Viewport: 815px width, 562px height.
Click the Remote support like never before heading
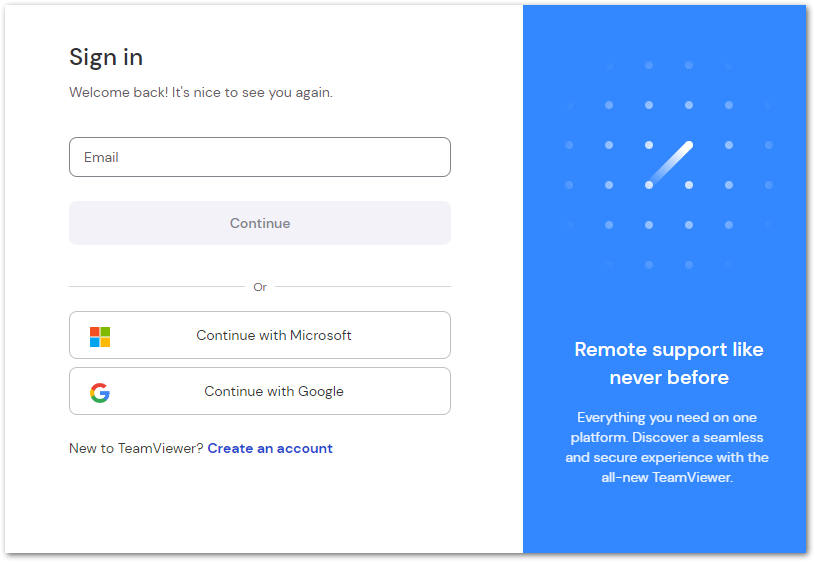pos(668,363)
